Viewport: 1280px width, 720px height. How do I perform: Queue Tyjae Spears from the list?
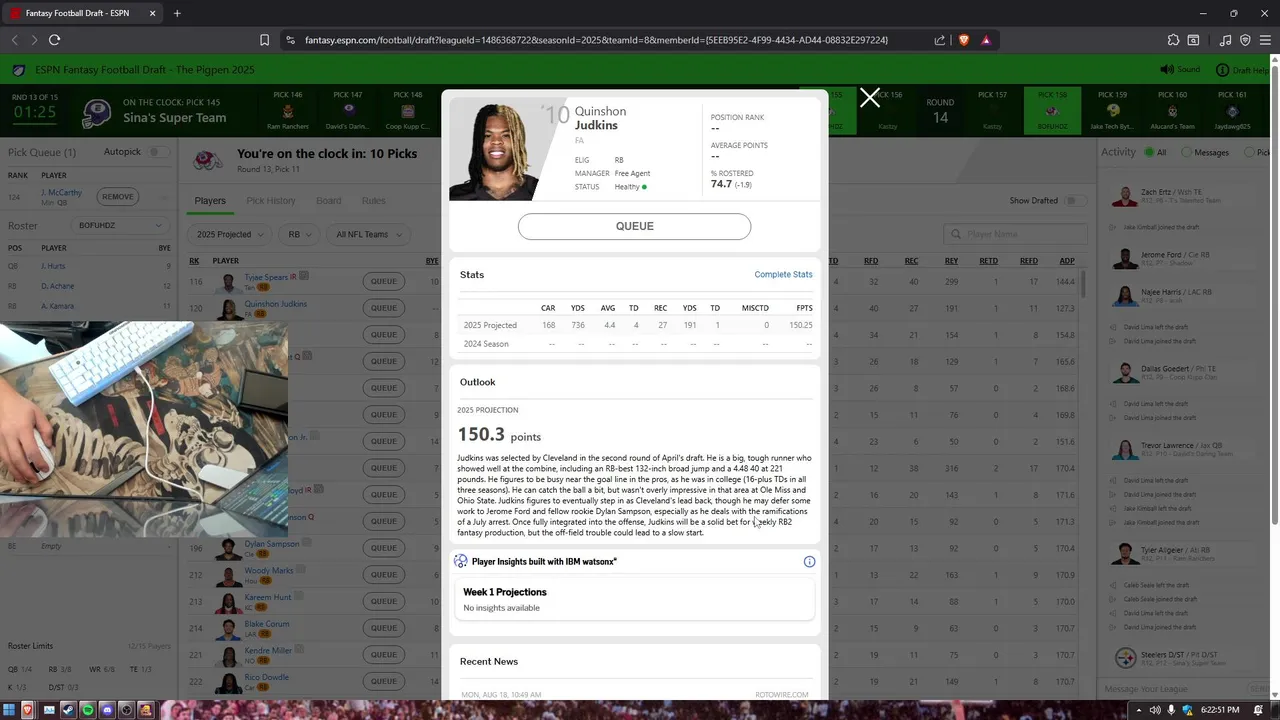tap(384, 281)
